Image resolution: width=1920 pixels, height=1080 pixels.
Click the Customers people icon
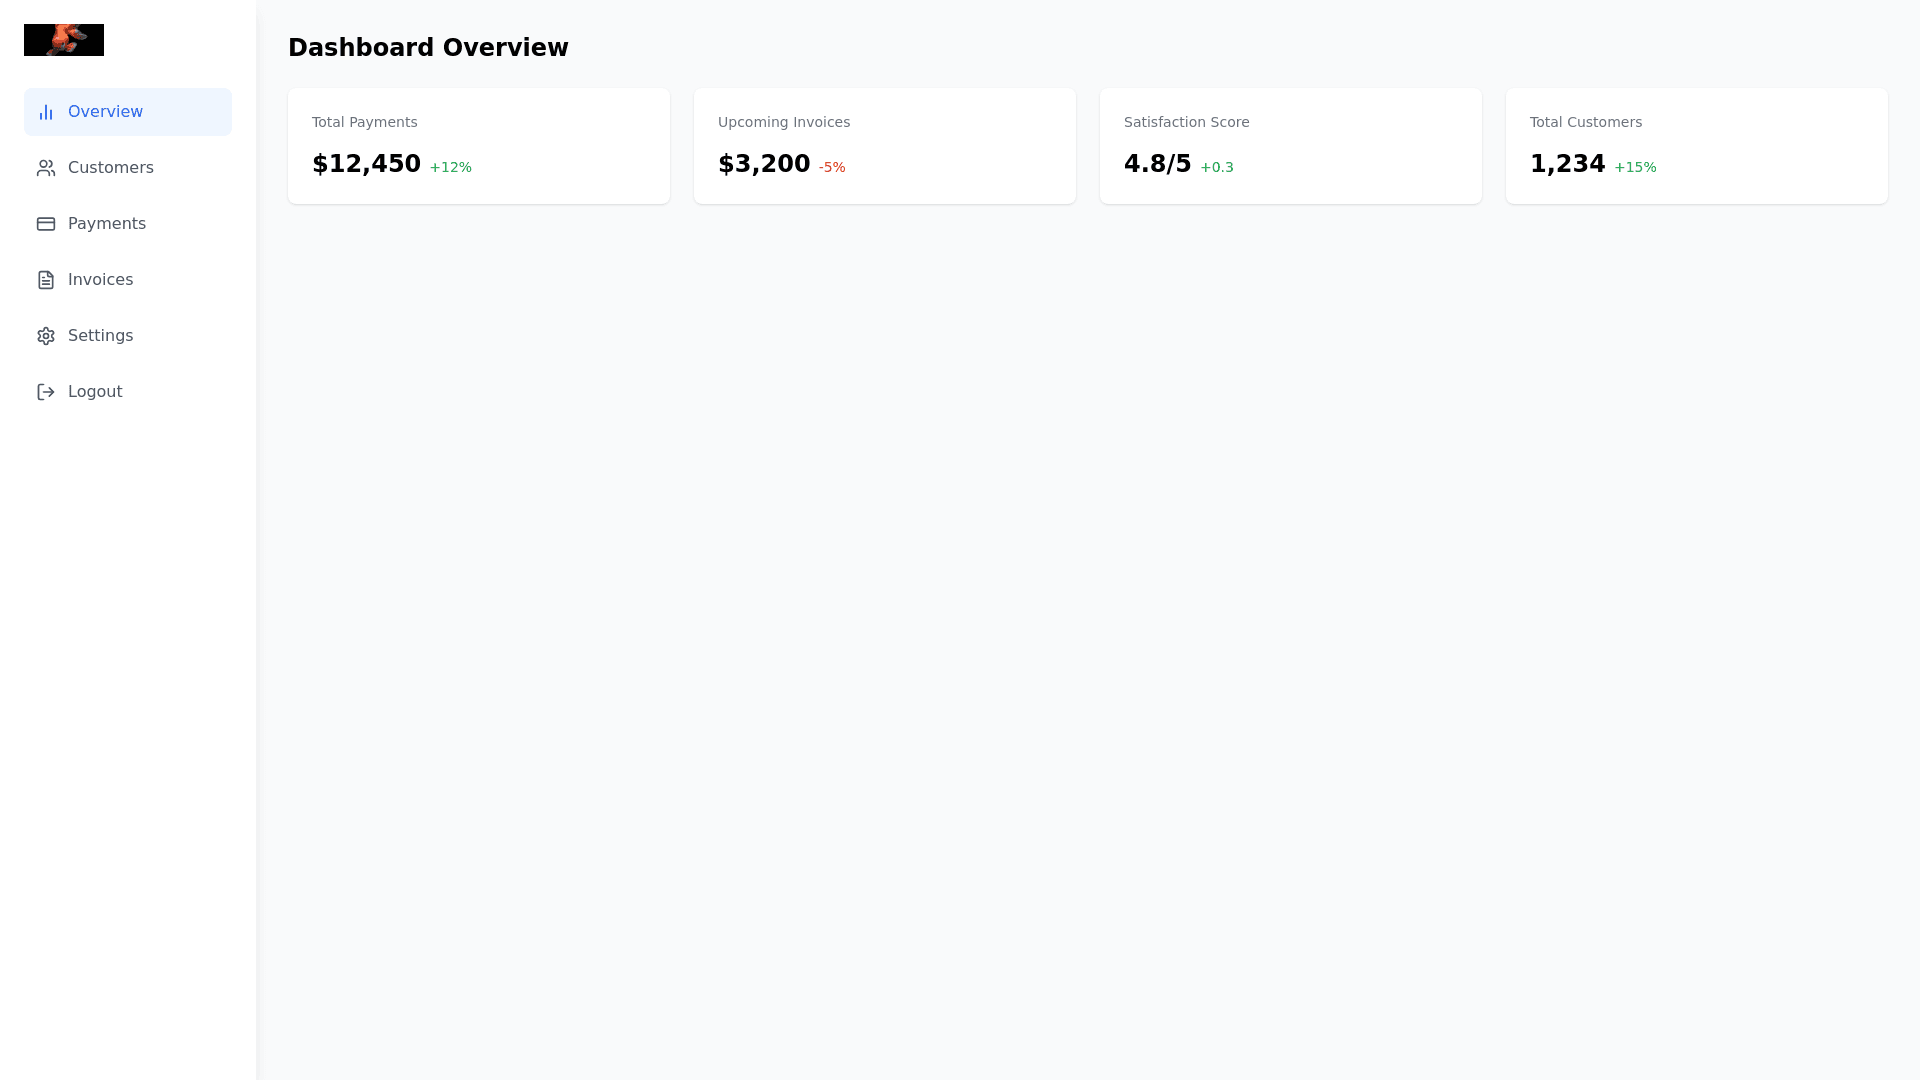(46, 168)
